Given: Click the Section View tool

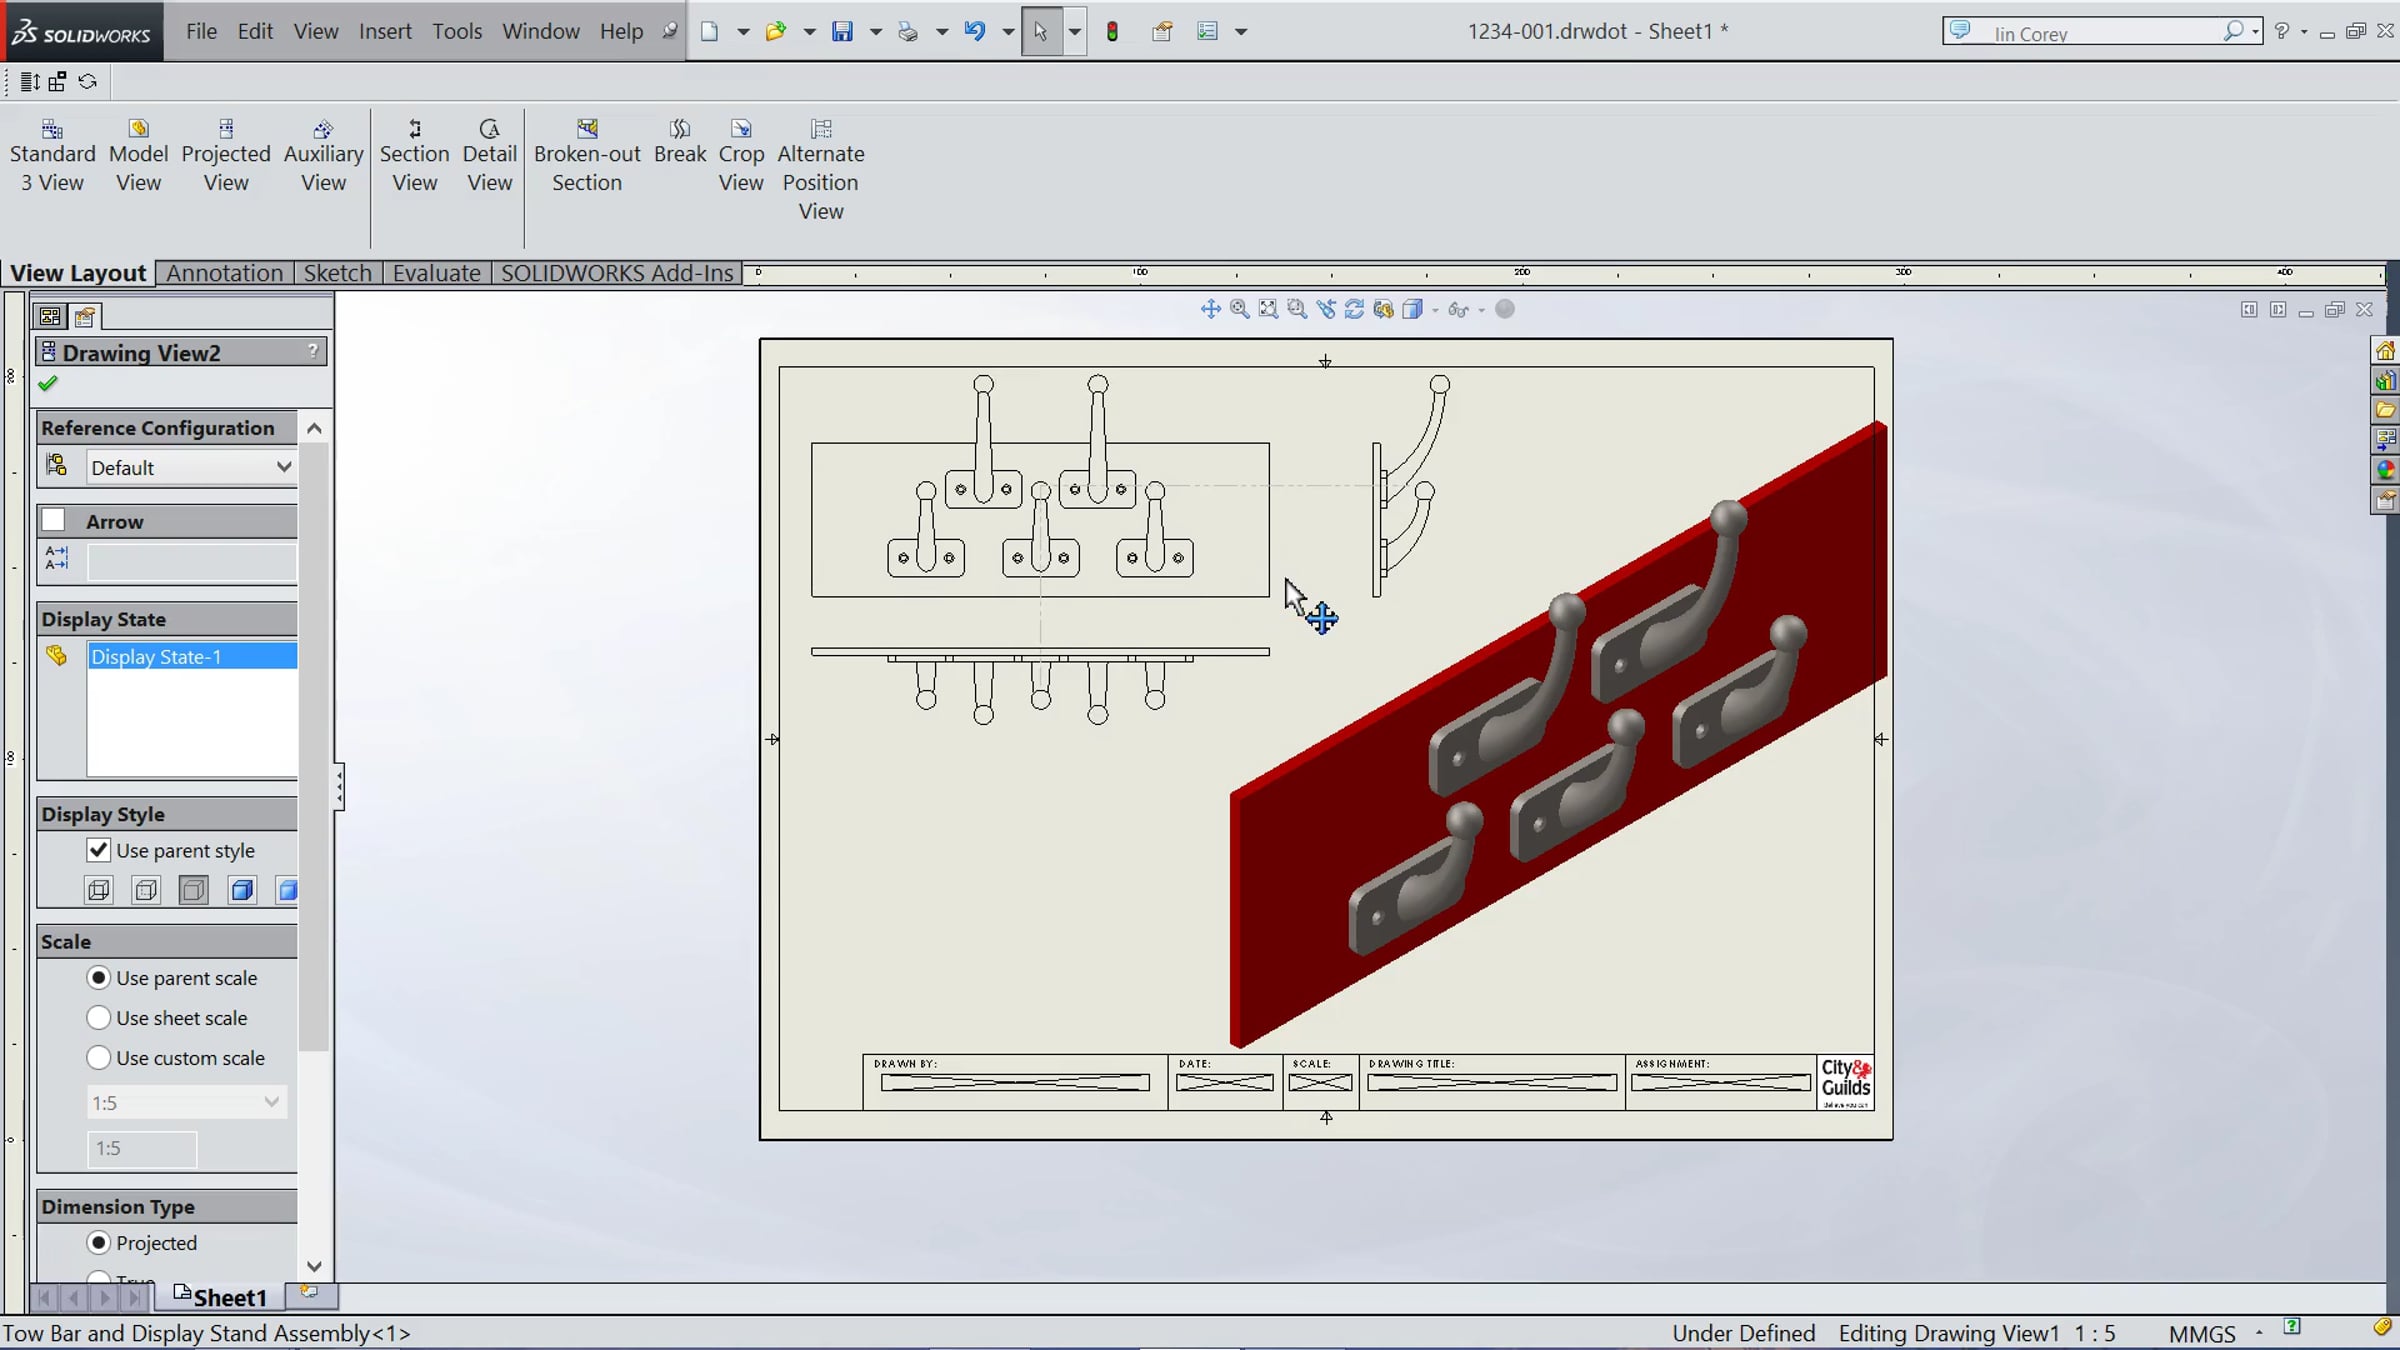Looking at the screenshot, I should [414, 155].
